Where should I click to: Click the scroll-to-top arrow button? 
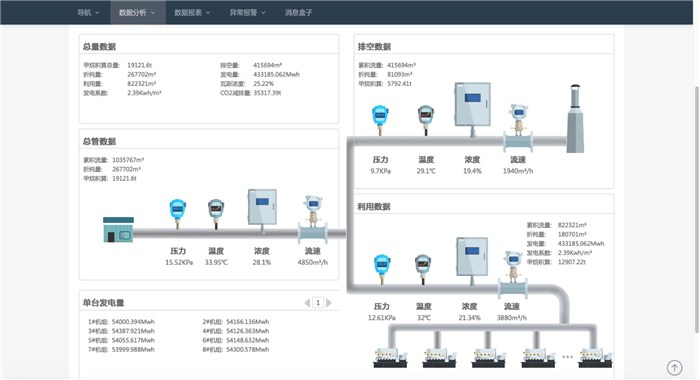(x=675, y=367)
